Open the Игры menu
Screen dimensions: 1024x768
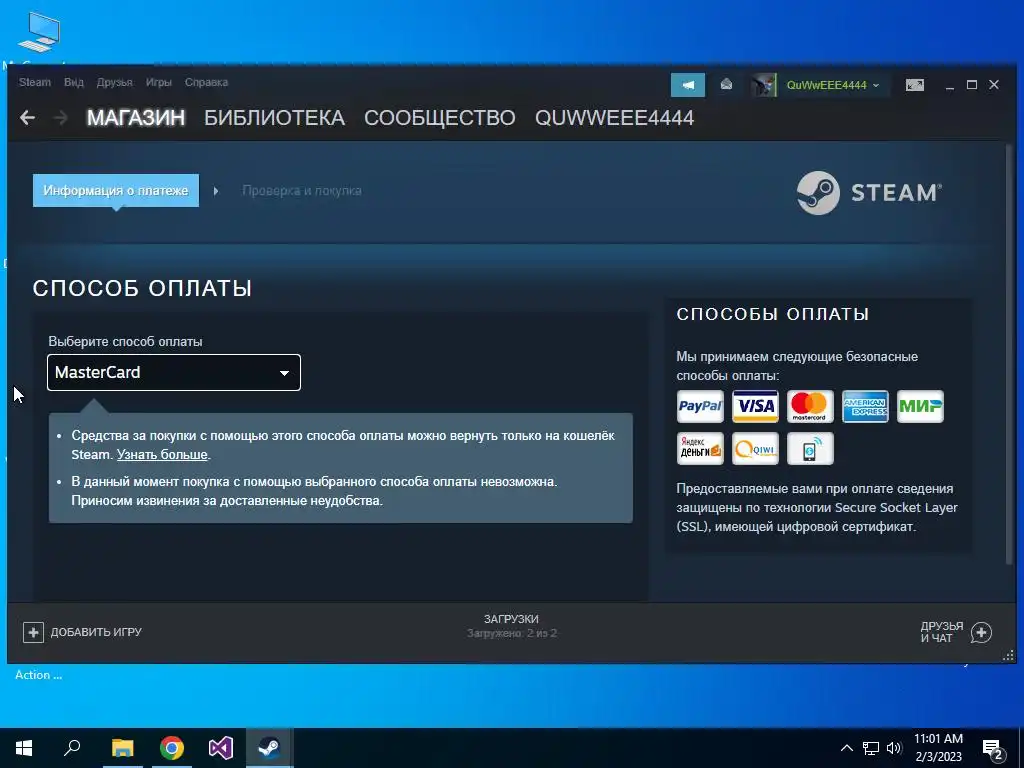pyautogui.click(x=159, y=82)
